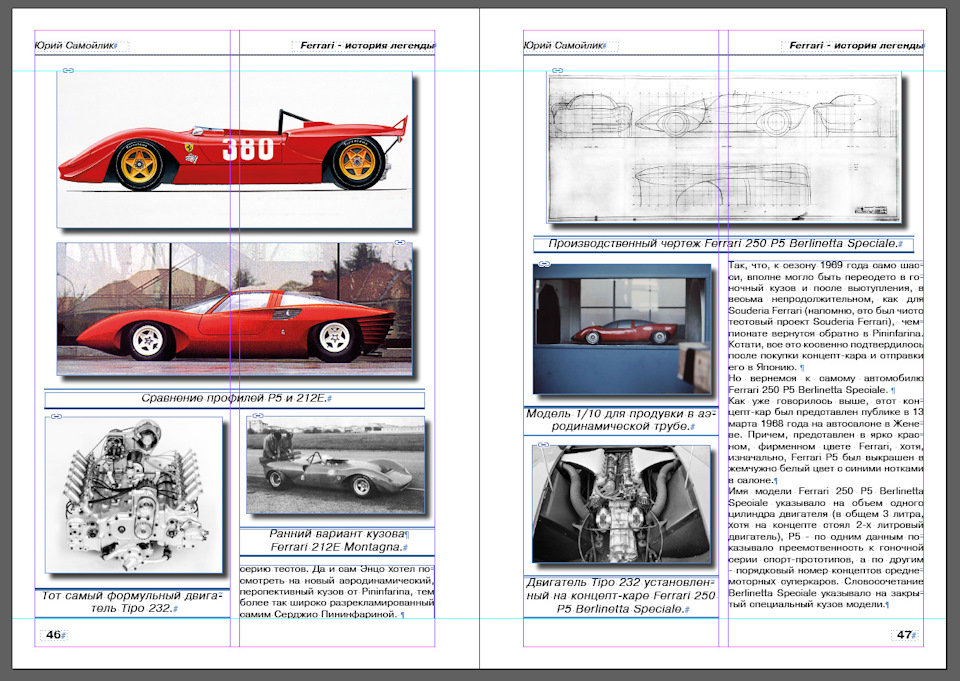
Task: Click header 'Ferrari - история легенды' on page 46
Action: pos(367,46)
